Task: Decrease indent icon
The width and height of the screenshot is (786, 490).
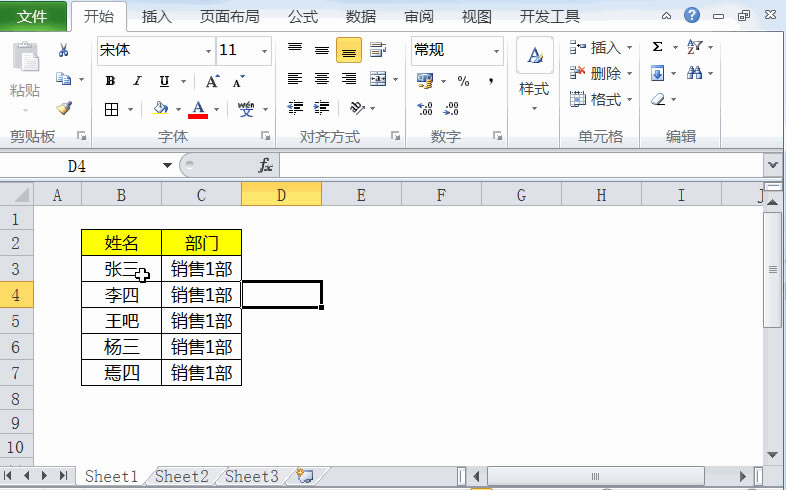Action: 295,108
